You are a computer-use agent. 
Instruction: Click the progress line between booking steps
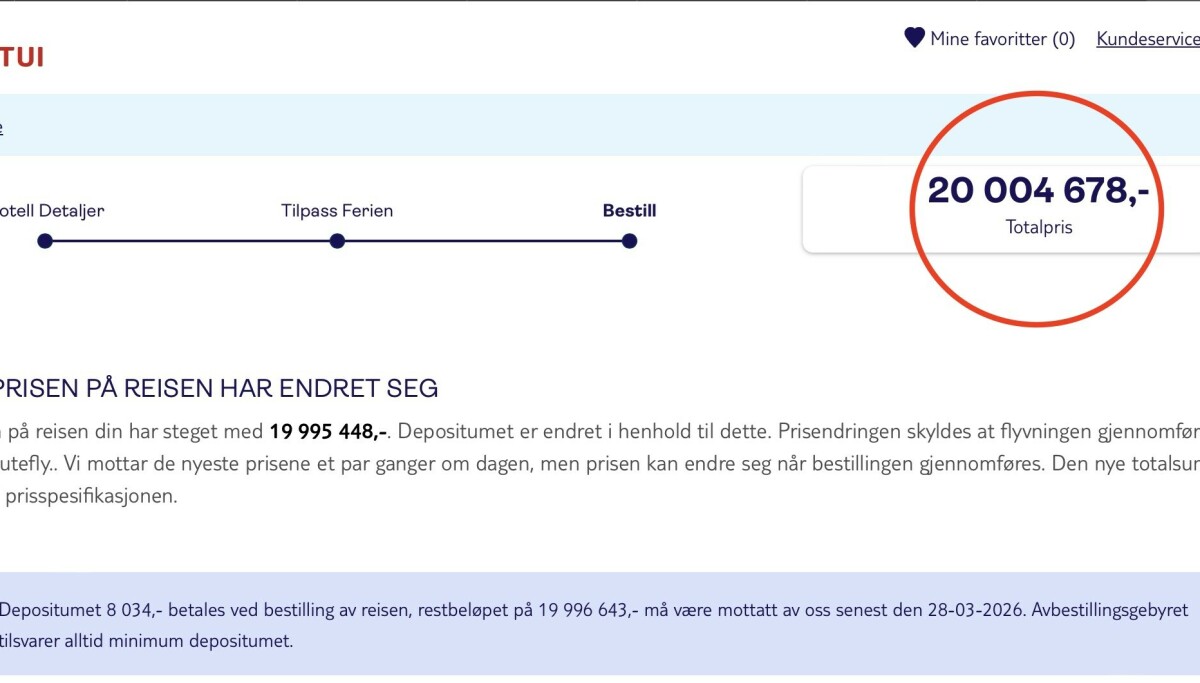pos(190,241)
